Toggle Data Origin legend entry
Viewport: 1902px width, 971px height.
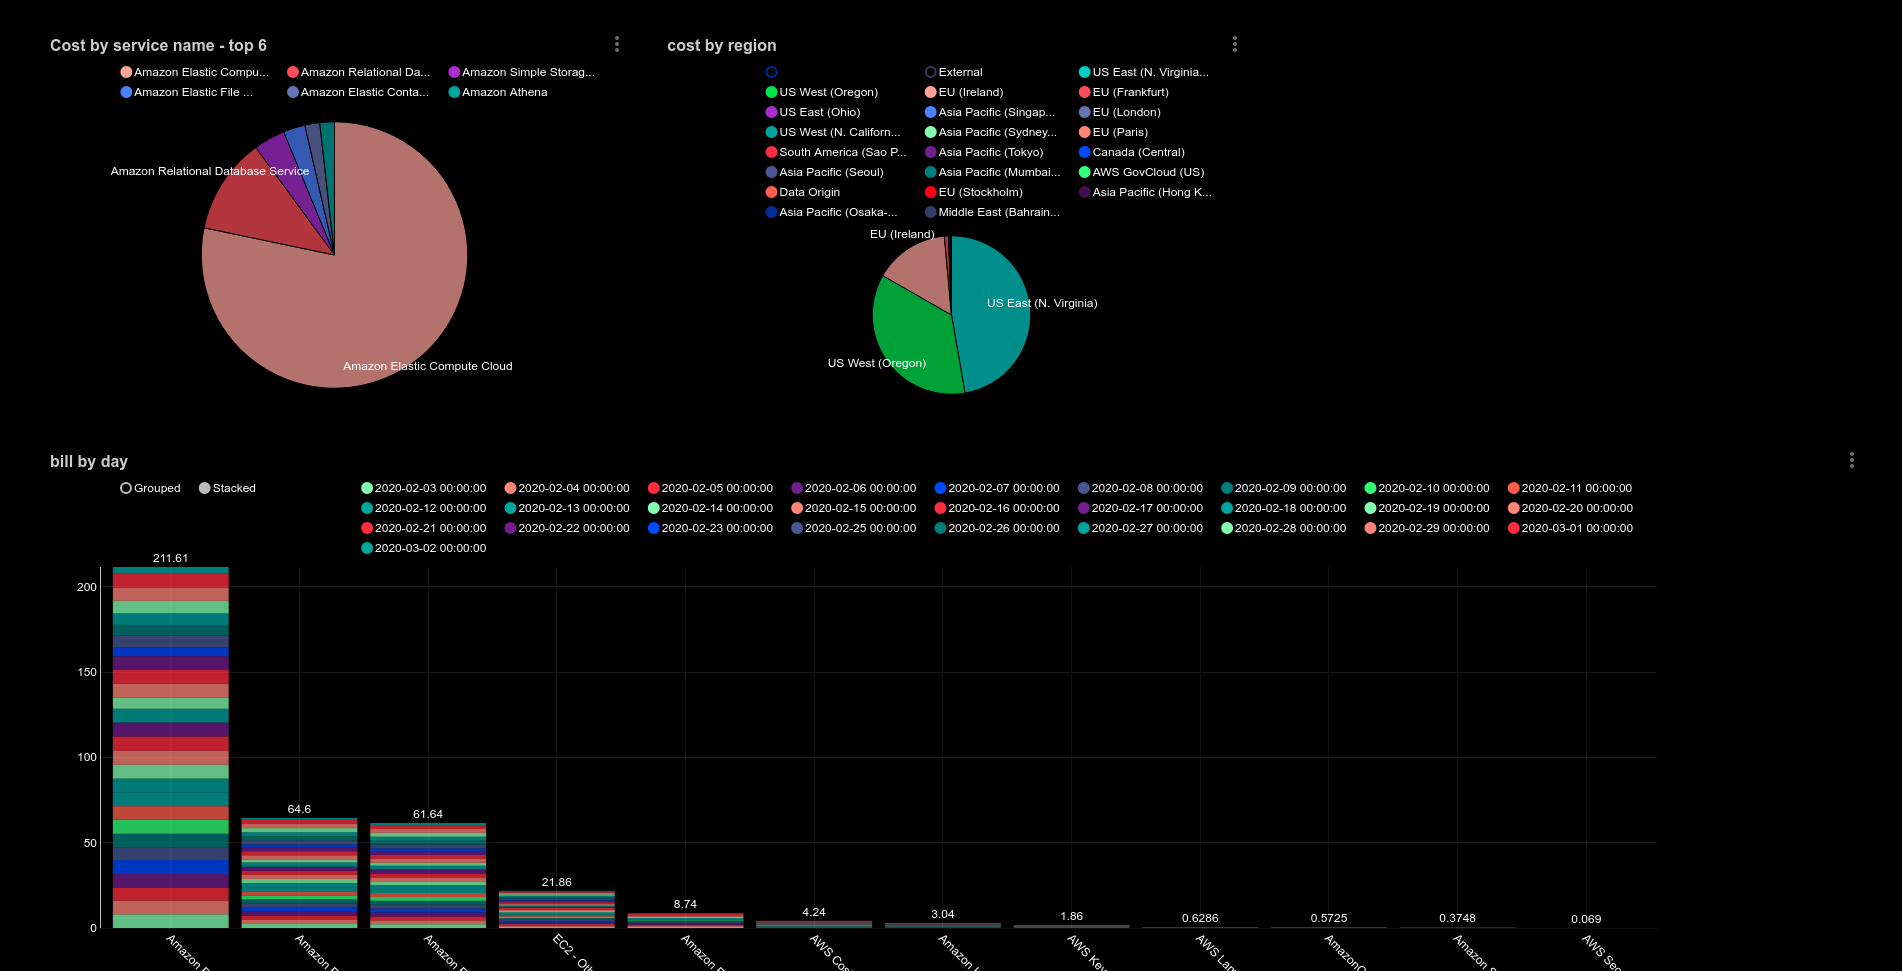point(803,192)
